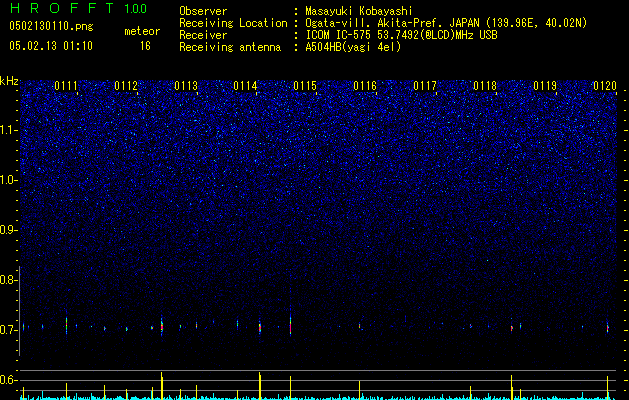Viewport: 629px width, 400px height.
Task: Click the 0.7 kHz axis label
Action: tap(9, 330)
